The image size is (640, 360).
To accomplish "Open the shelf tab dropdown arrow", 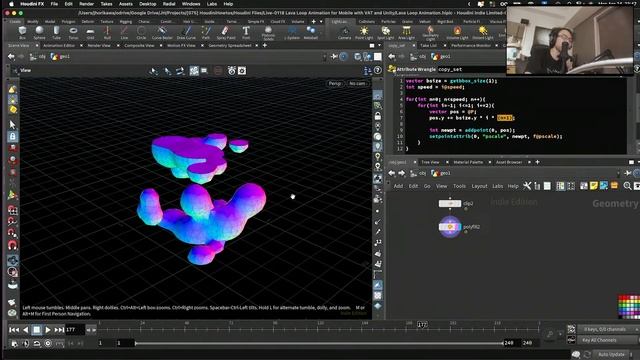I will pos(321,22).
